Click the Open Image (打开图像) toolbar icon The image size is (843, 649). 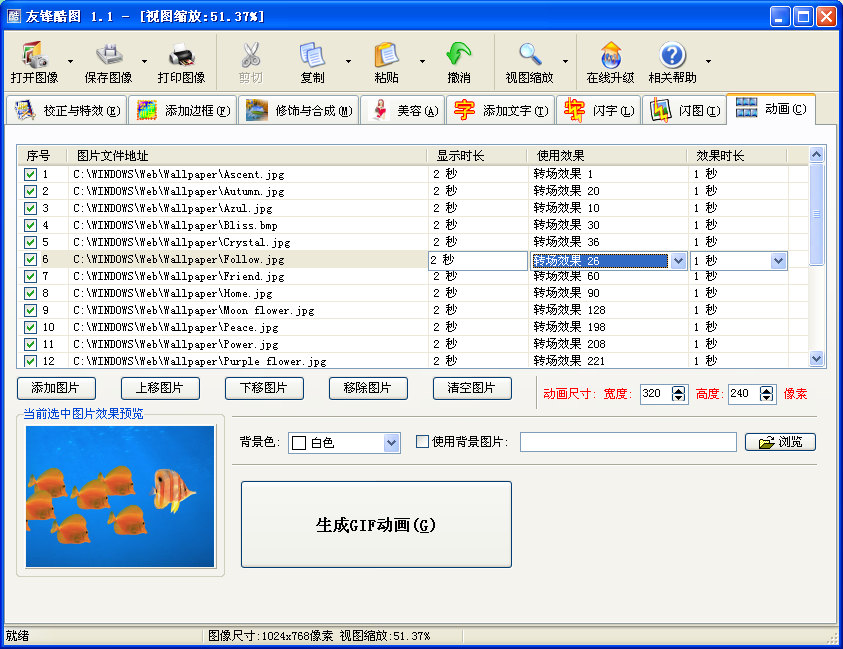34,56
